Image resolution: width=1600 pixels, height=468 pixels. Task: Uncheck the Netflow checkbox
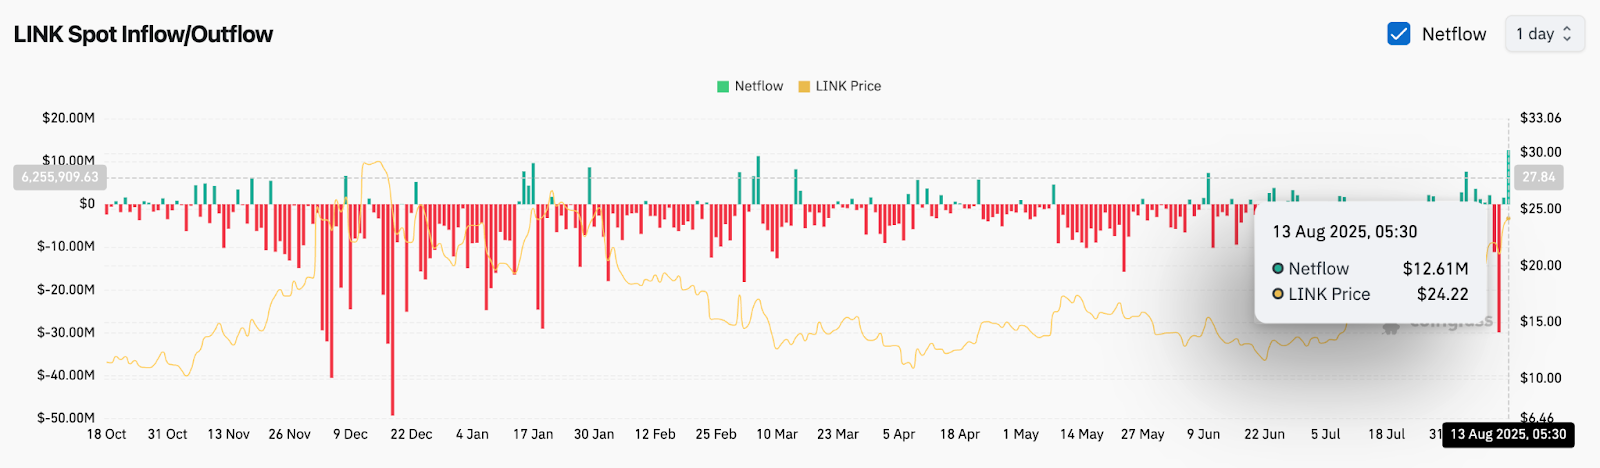point(1399,34)
